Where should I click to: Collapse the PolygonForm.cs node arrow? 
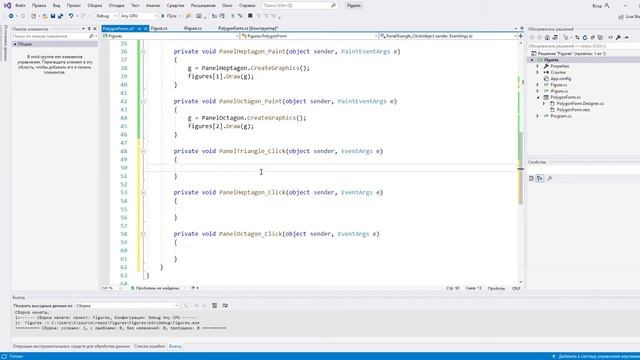tap(538, 98)
